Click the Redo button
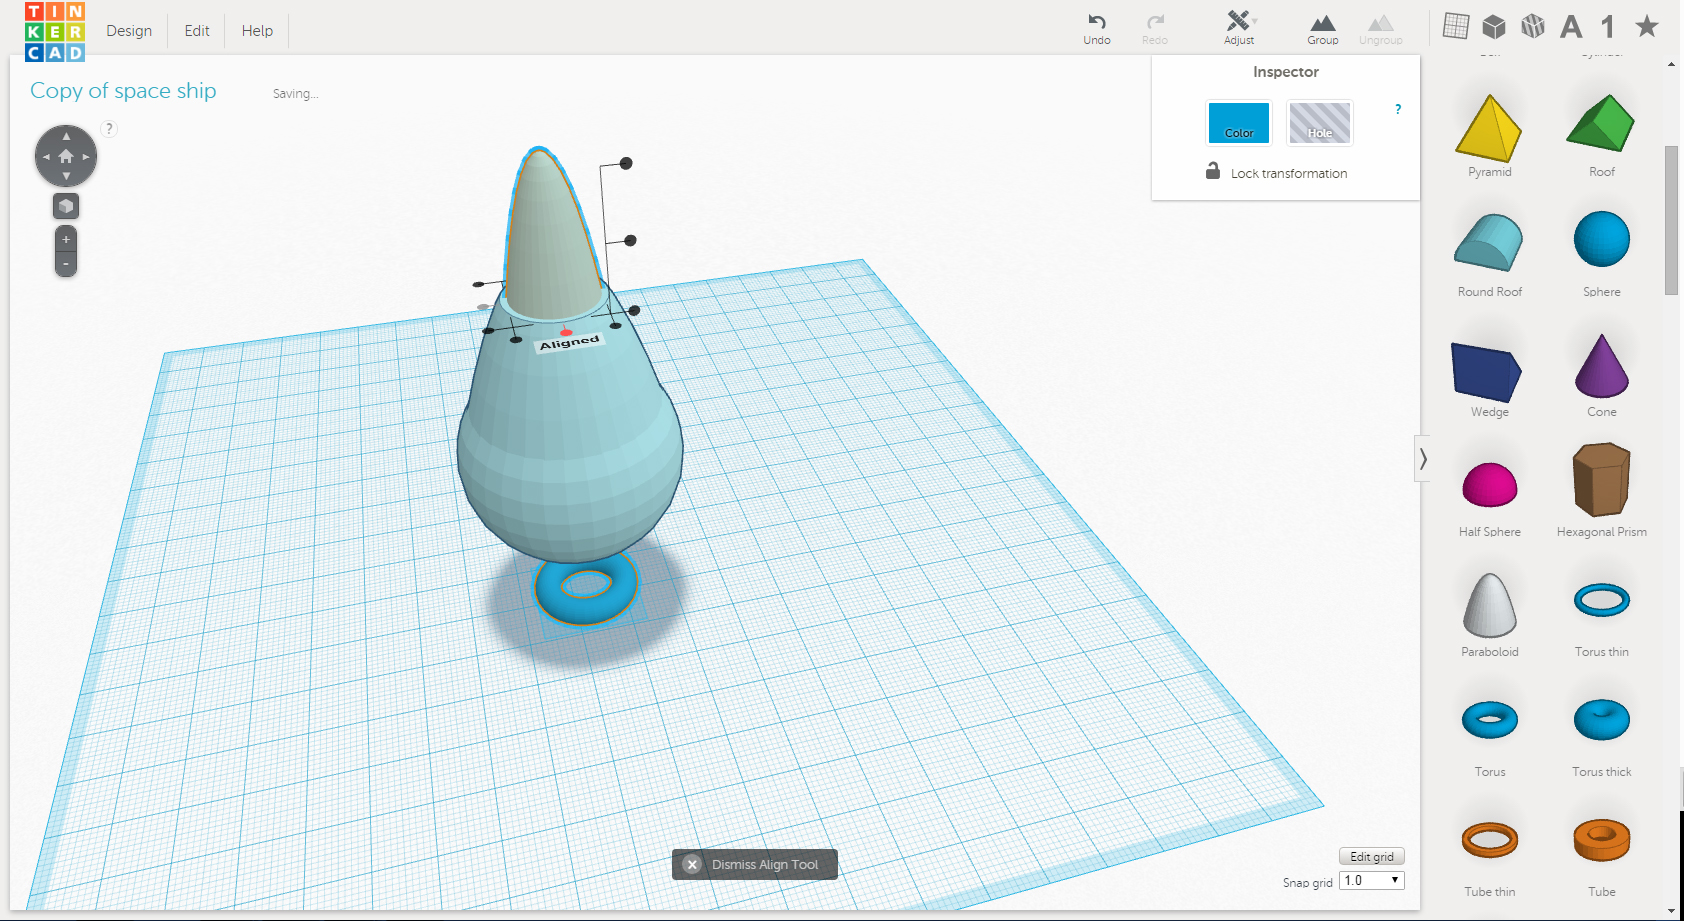The height and width of the screenshot is (921, 1684). coord(1155,29)
